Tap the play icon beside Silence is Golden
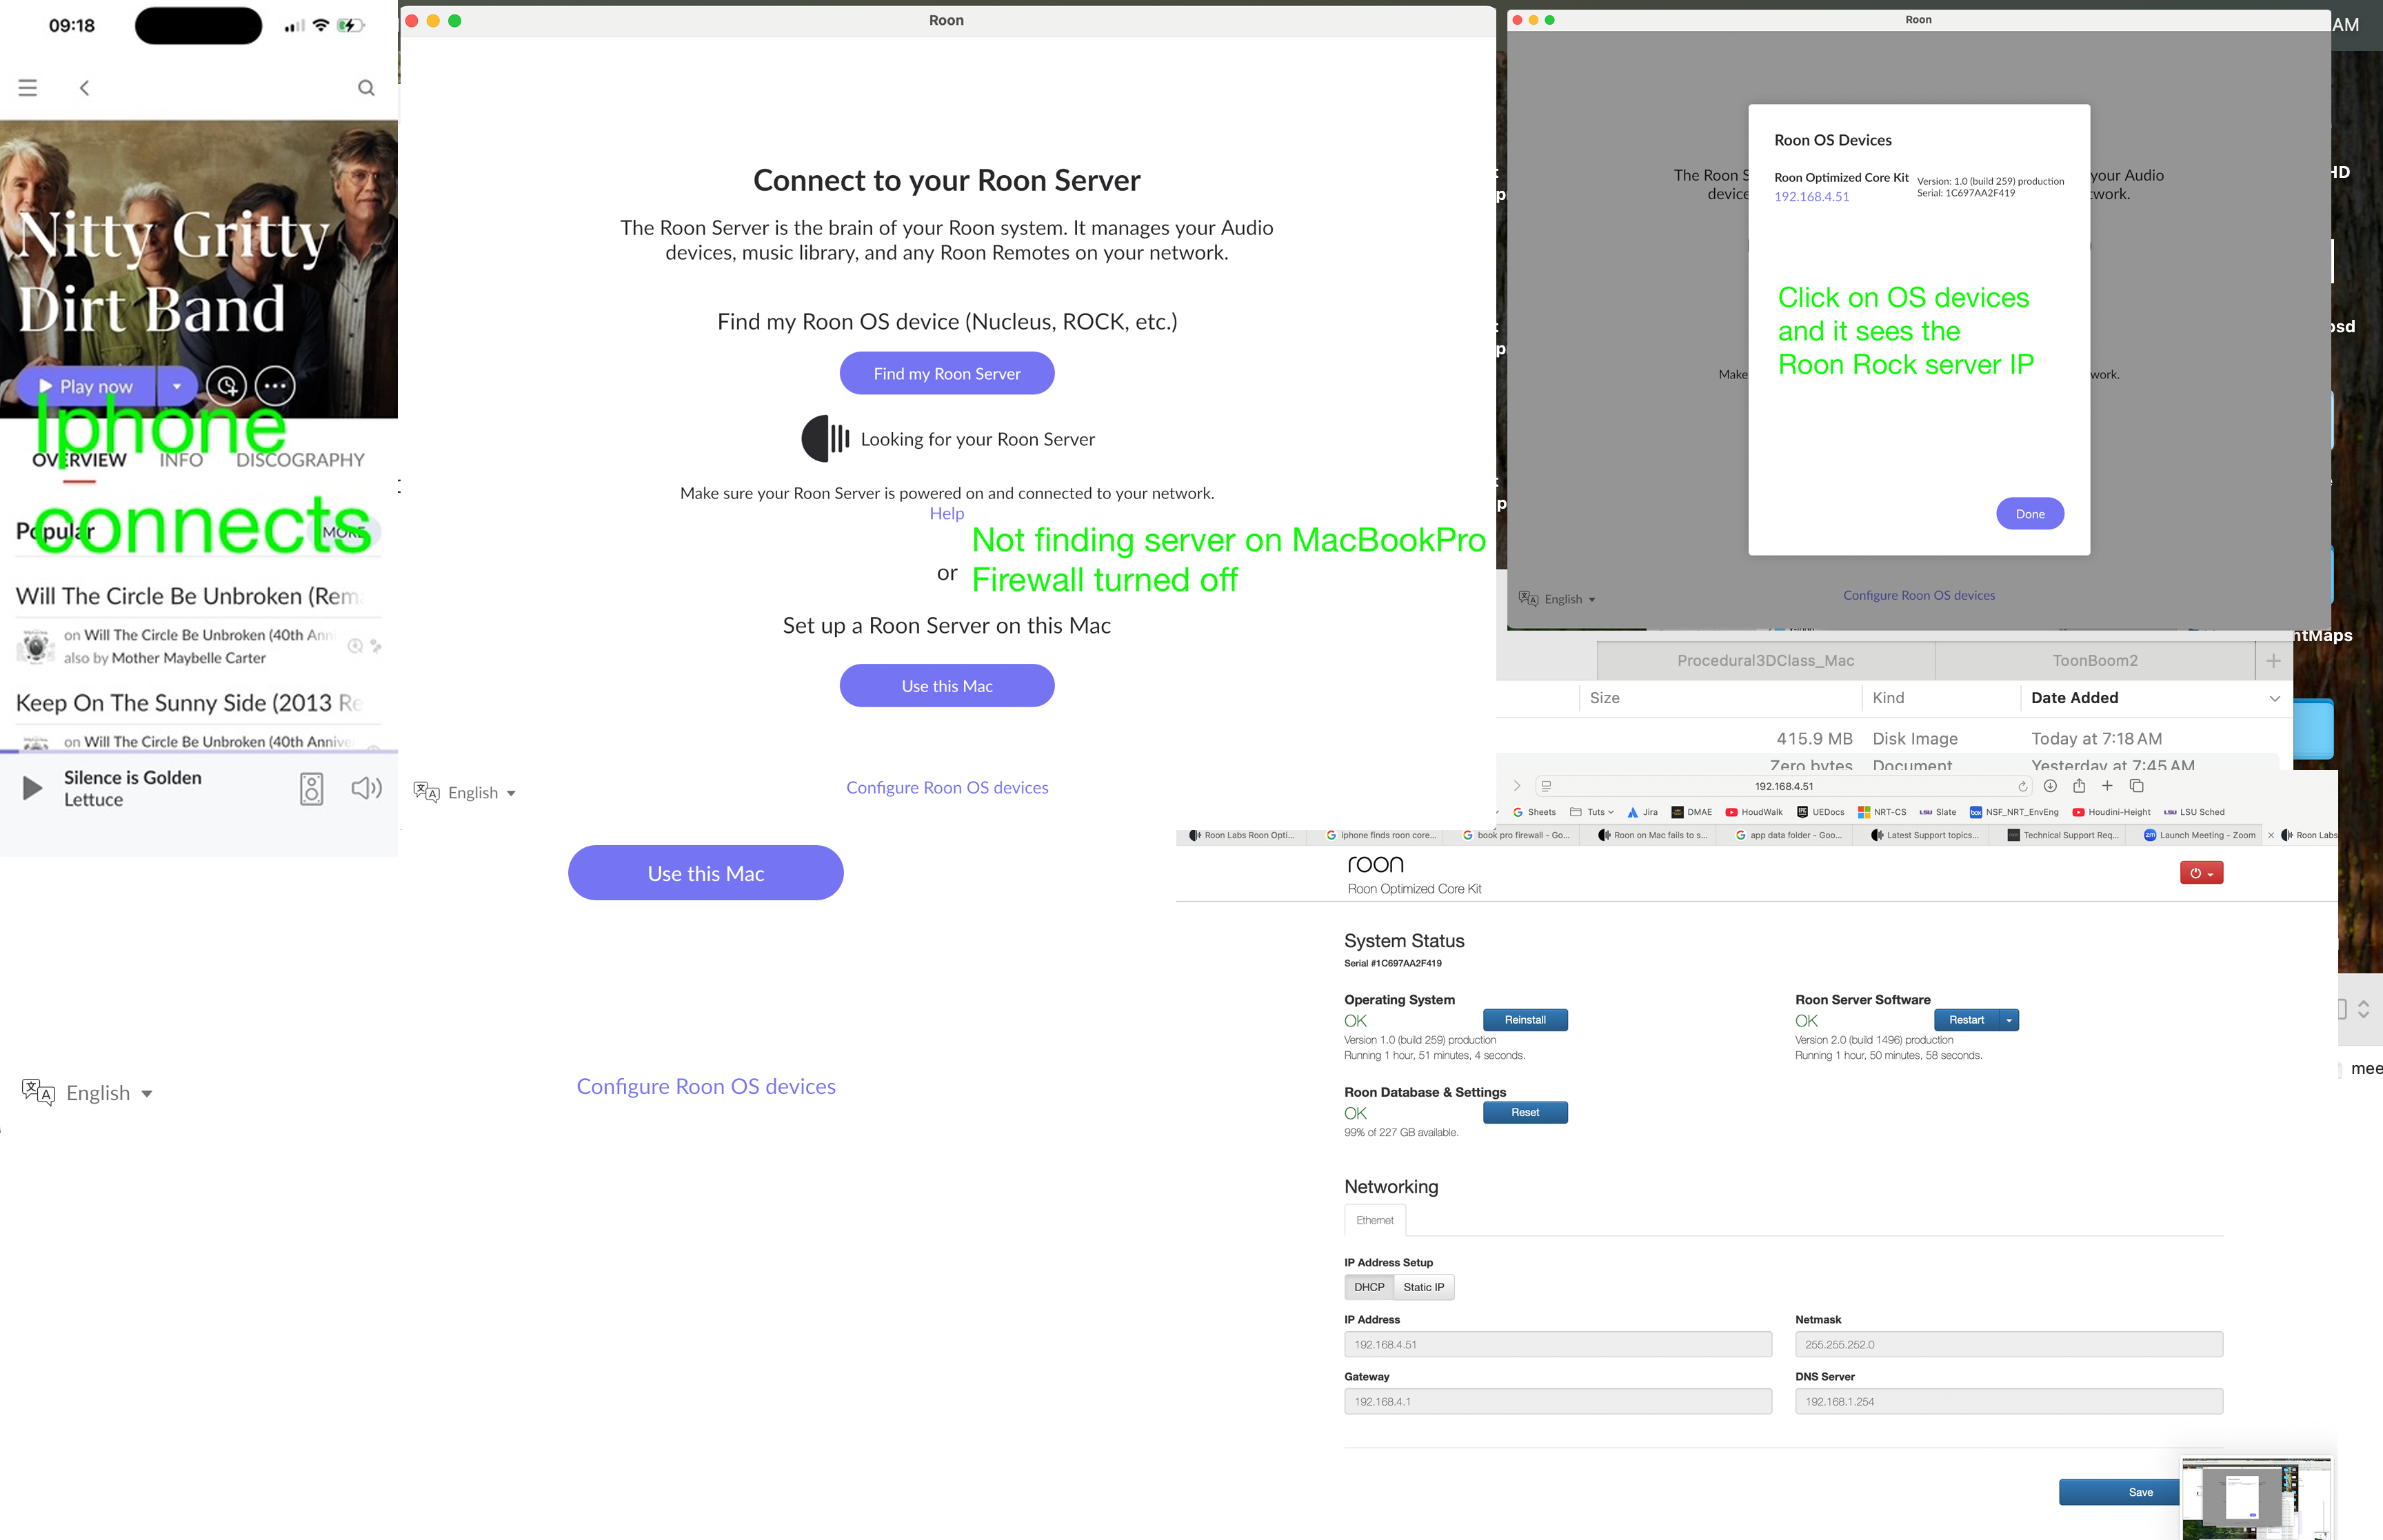The height and width of the screenshot is (1540, 2383). 32,788
